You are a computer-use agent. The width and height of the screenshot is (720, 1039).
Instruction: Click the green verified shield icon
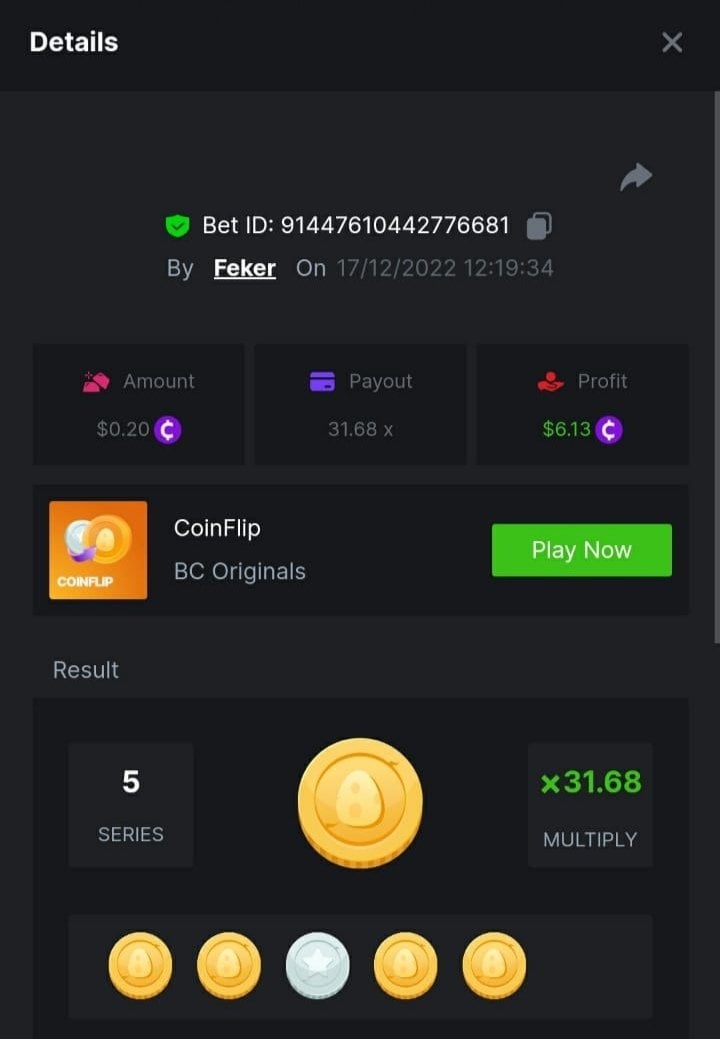(177, 226)
